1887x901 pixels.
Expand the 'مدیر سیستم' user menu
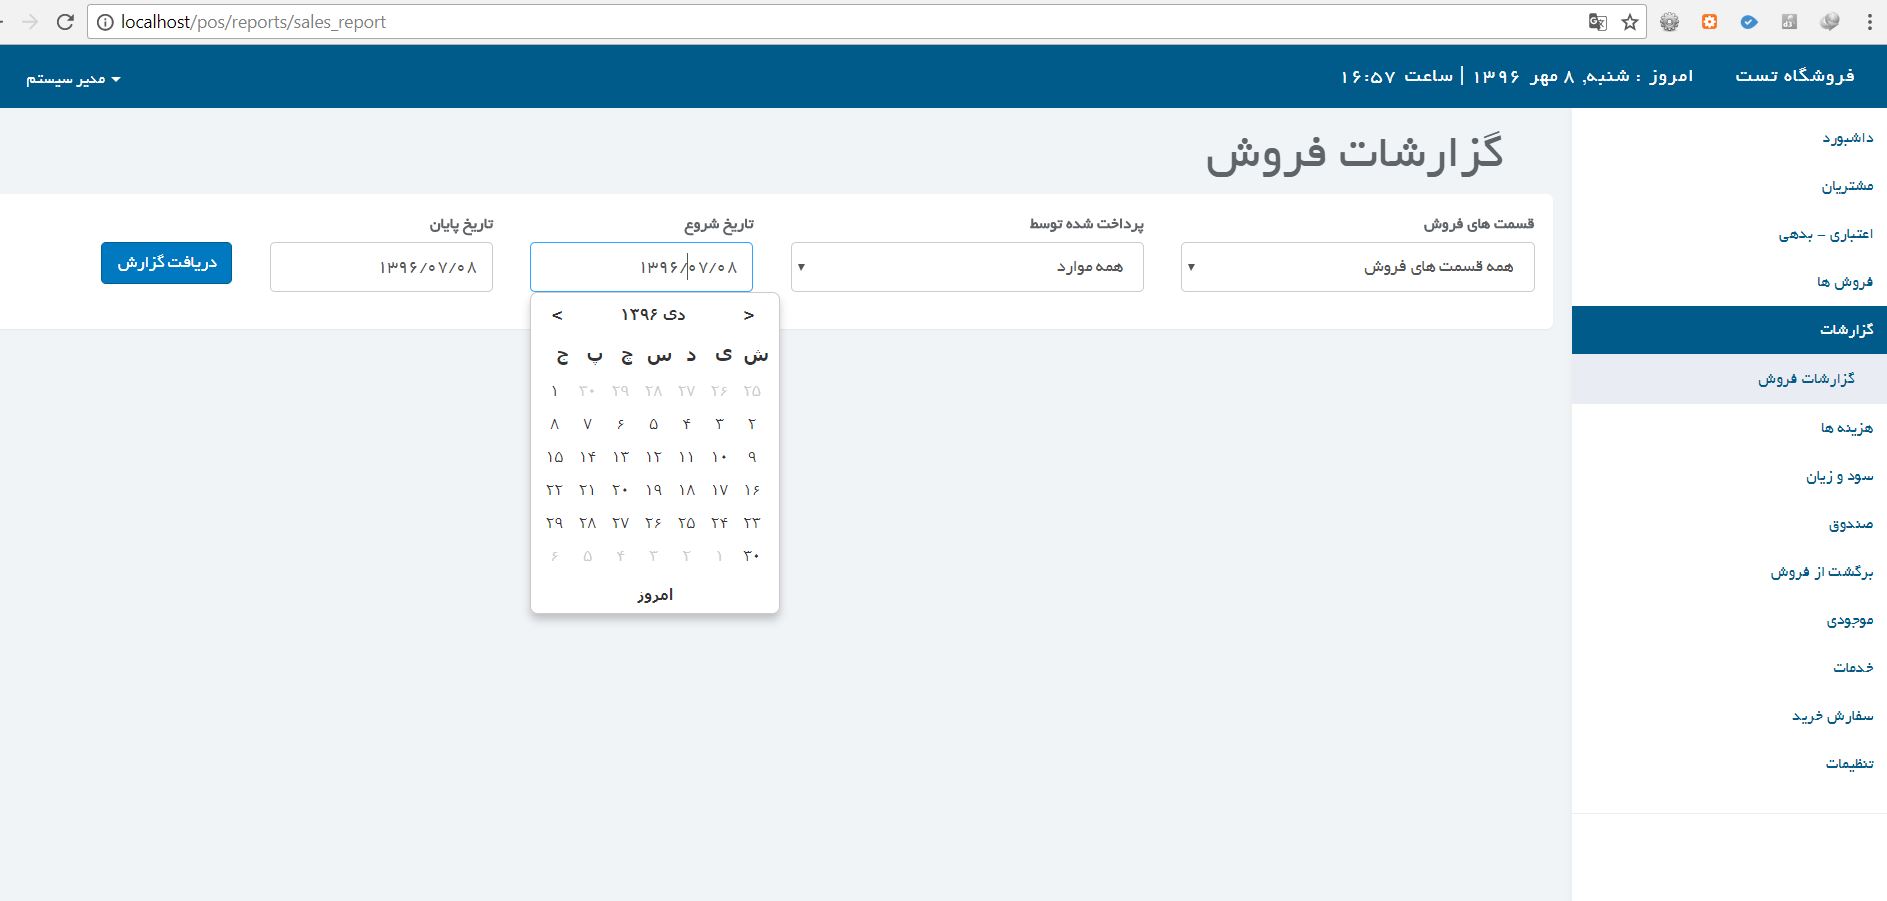point(73,79)
